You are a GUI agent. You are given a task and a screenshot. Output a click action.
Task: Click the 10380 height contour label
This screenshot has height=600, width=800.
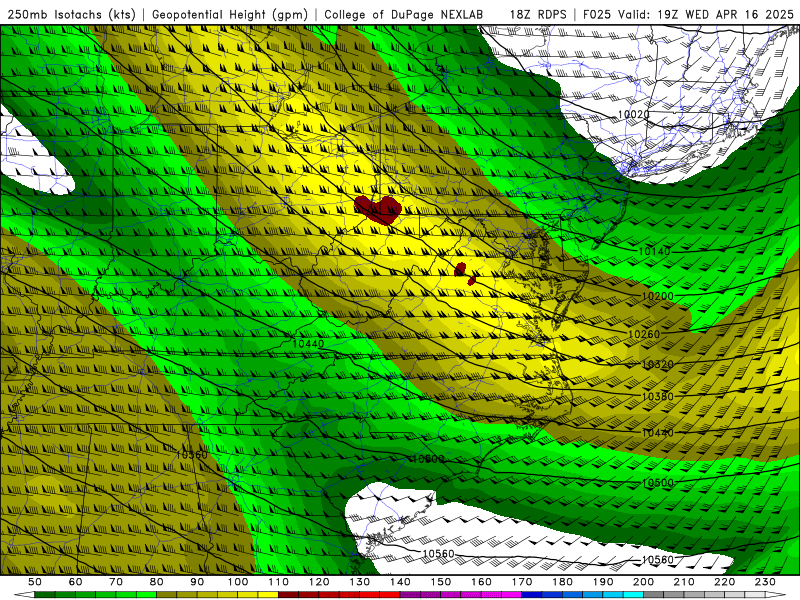click(x=657, y=396)
